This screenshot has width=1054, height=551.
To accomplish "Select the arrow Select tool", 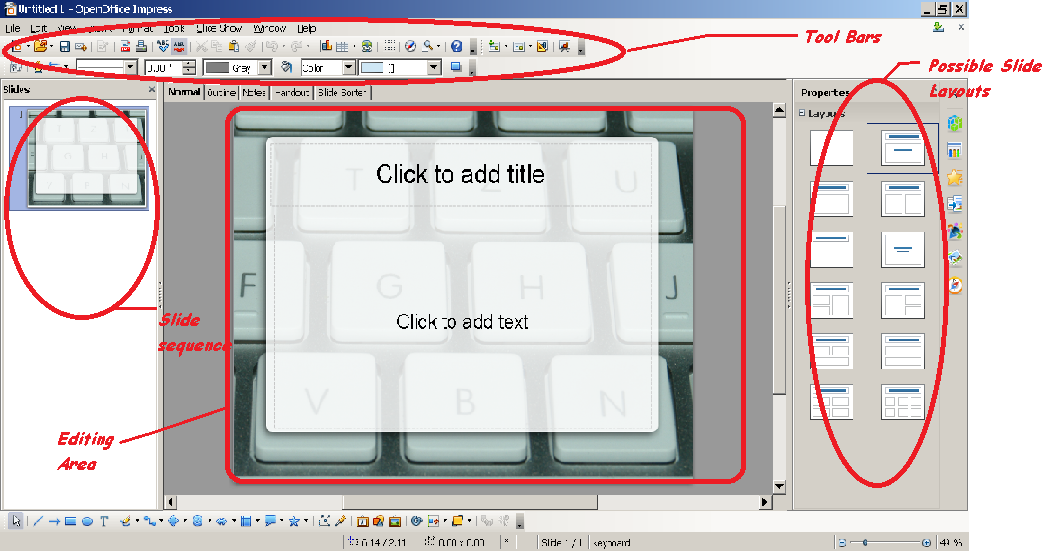I will click(x=16, y=521).
